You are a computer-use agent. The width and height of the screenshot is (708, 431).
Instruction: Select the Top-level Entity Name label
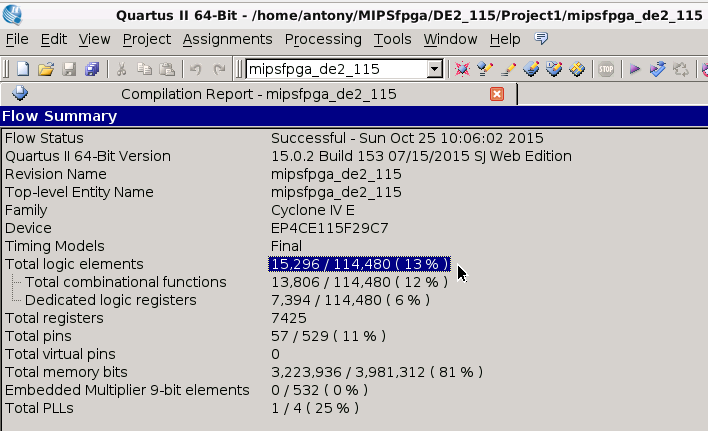coord(79,192)
